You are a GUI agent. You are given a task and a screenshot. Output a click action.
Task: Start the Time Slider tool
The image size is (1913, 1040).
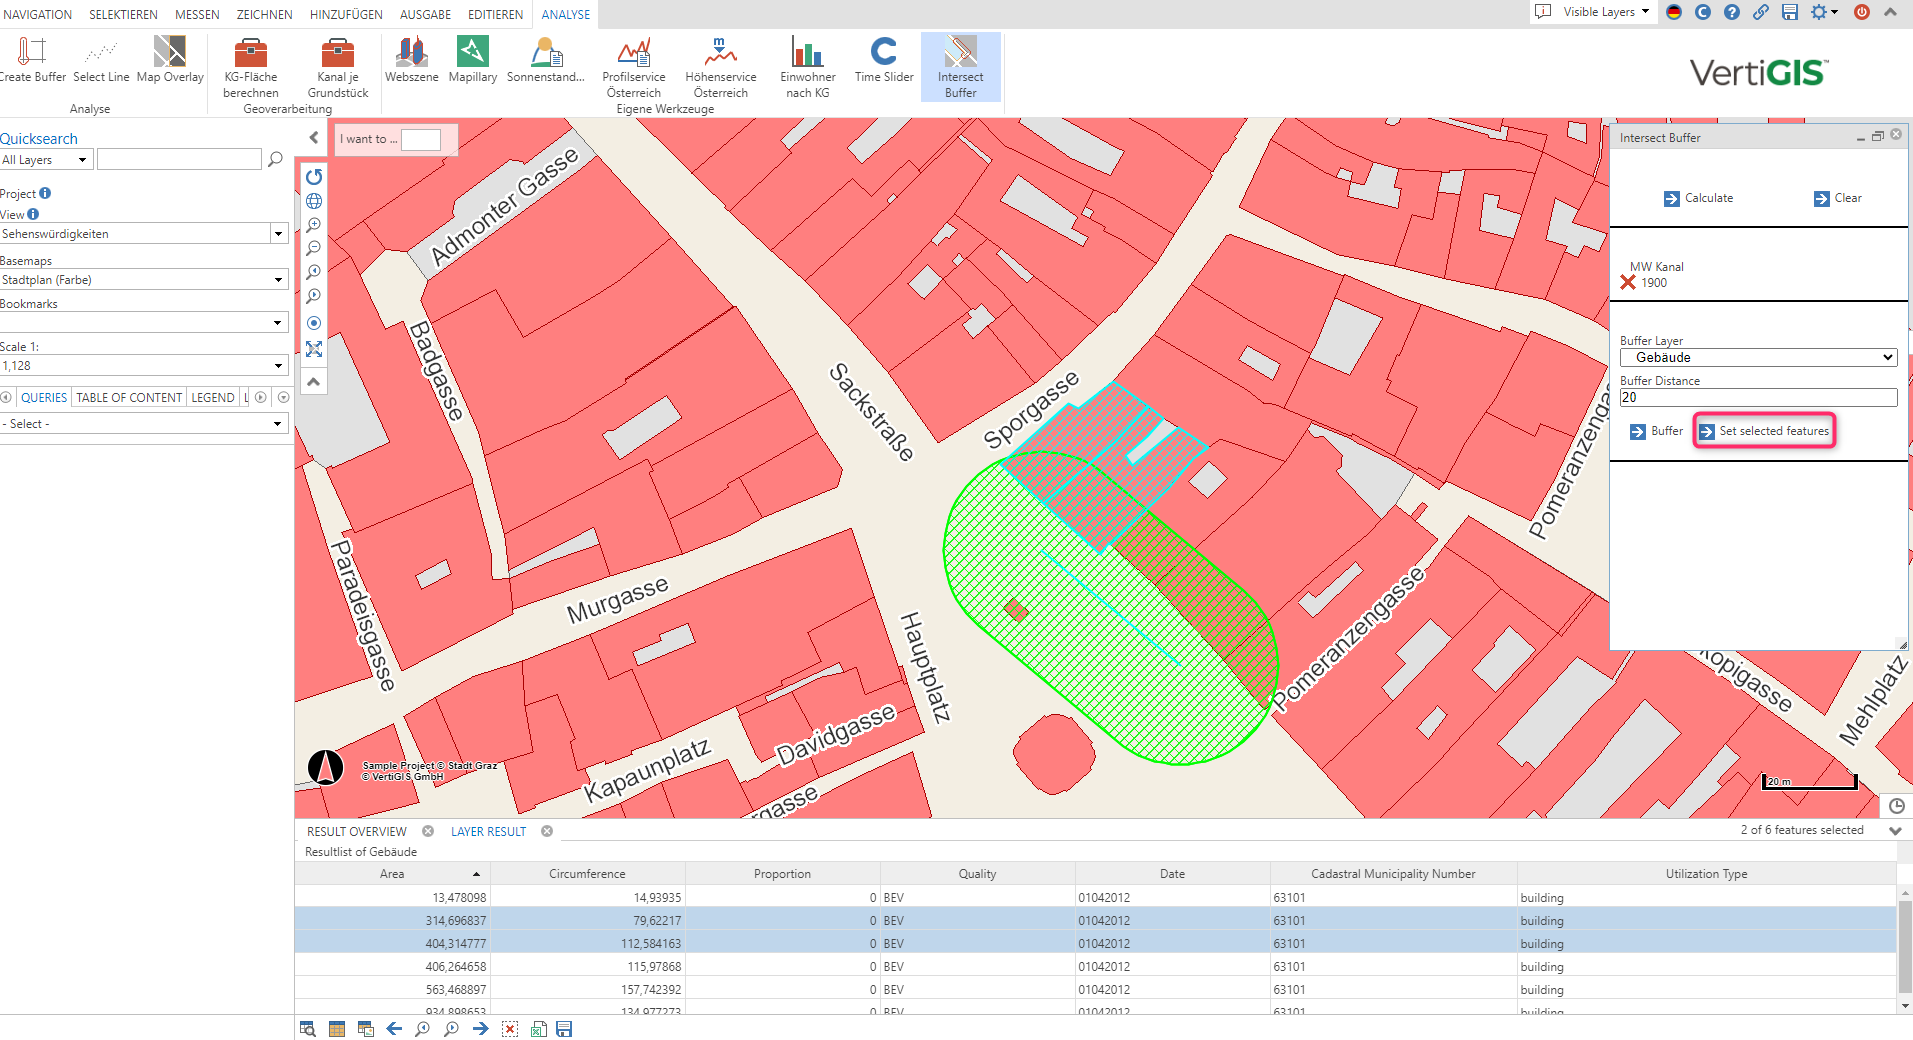coord(883,60)
